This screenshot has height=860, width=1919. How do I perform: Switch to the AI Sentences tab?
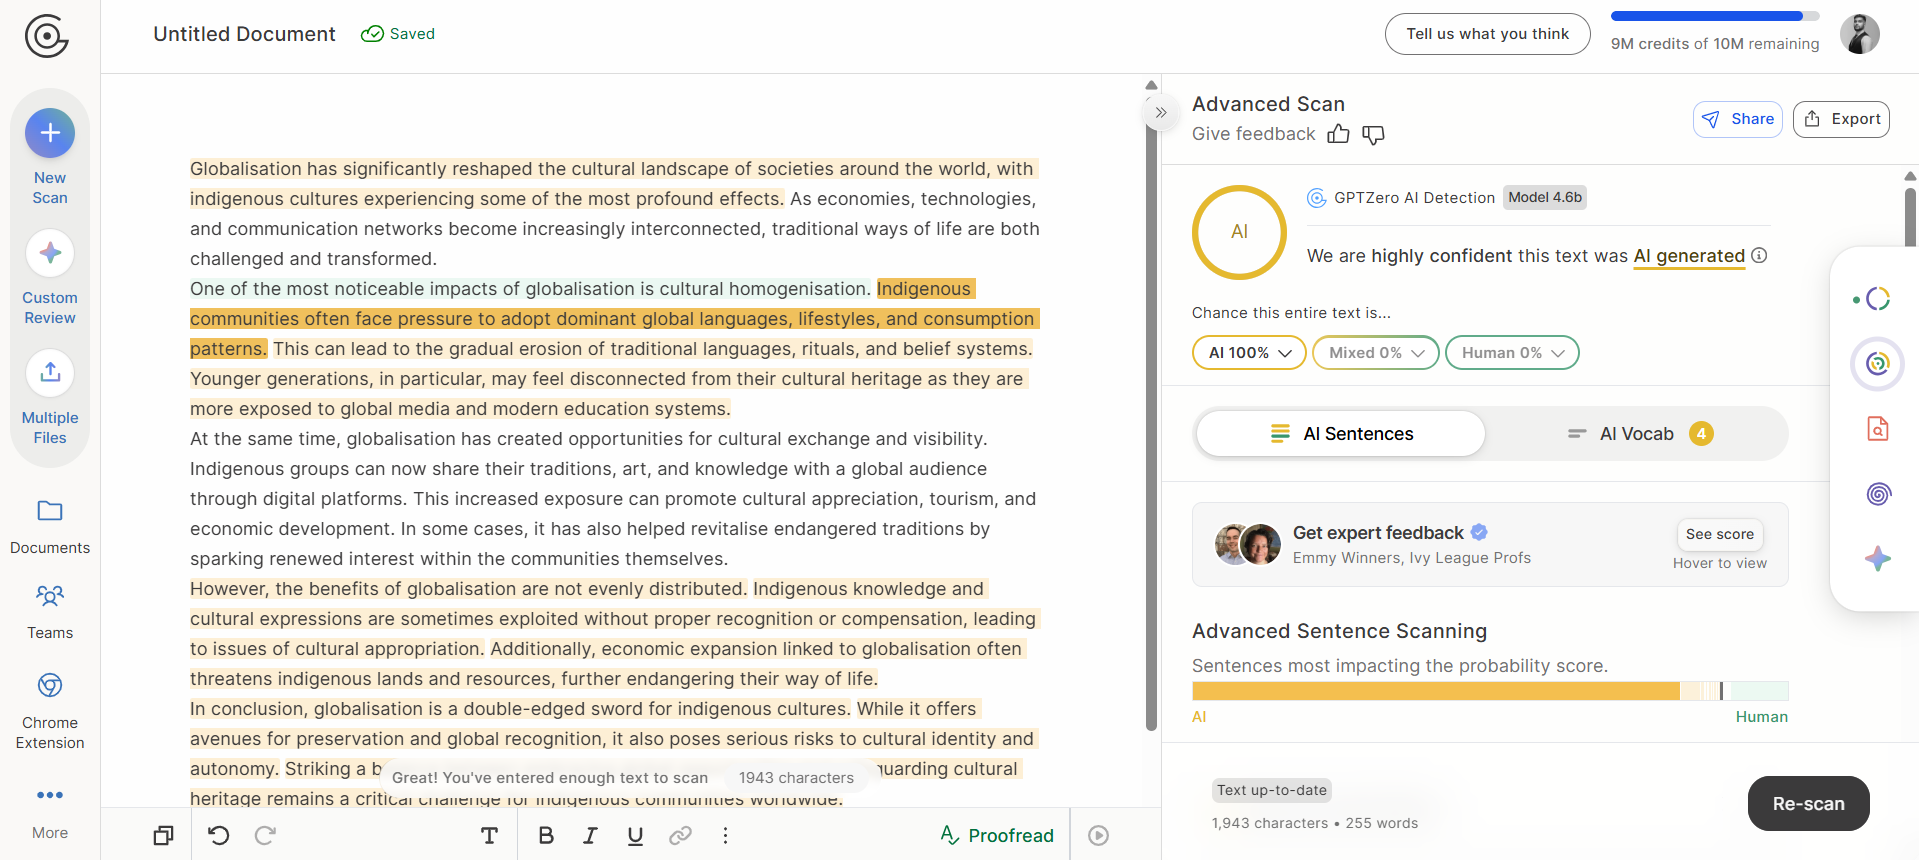(1341, 433)
